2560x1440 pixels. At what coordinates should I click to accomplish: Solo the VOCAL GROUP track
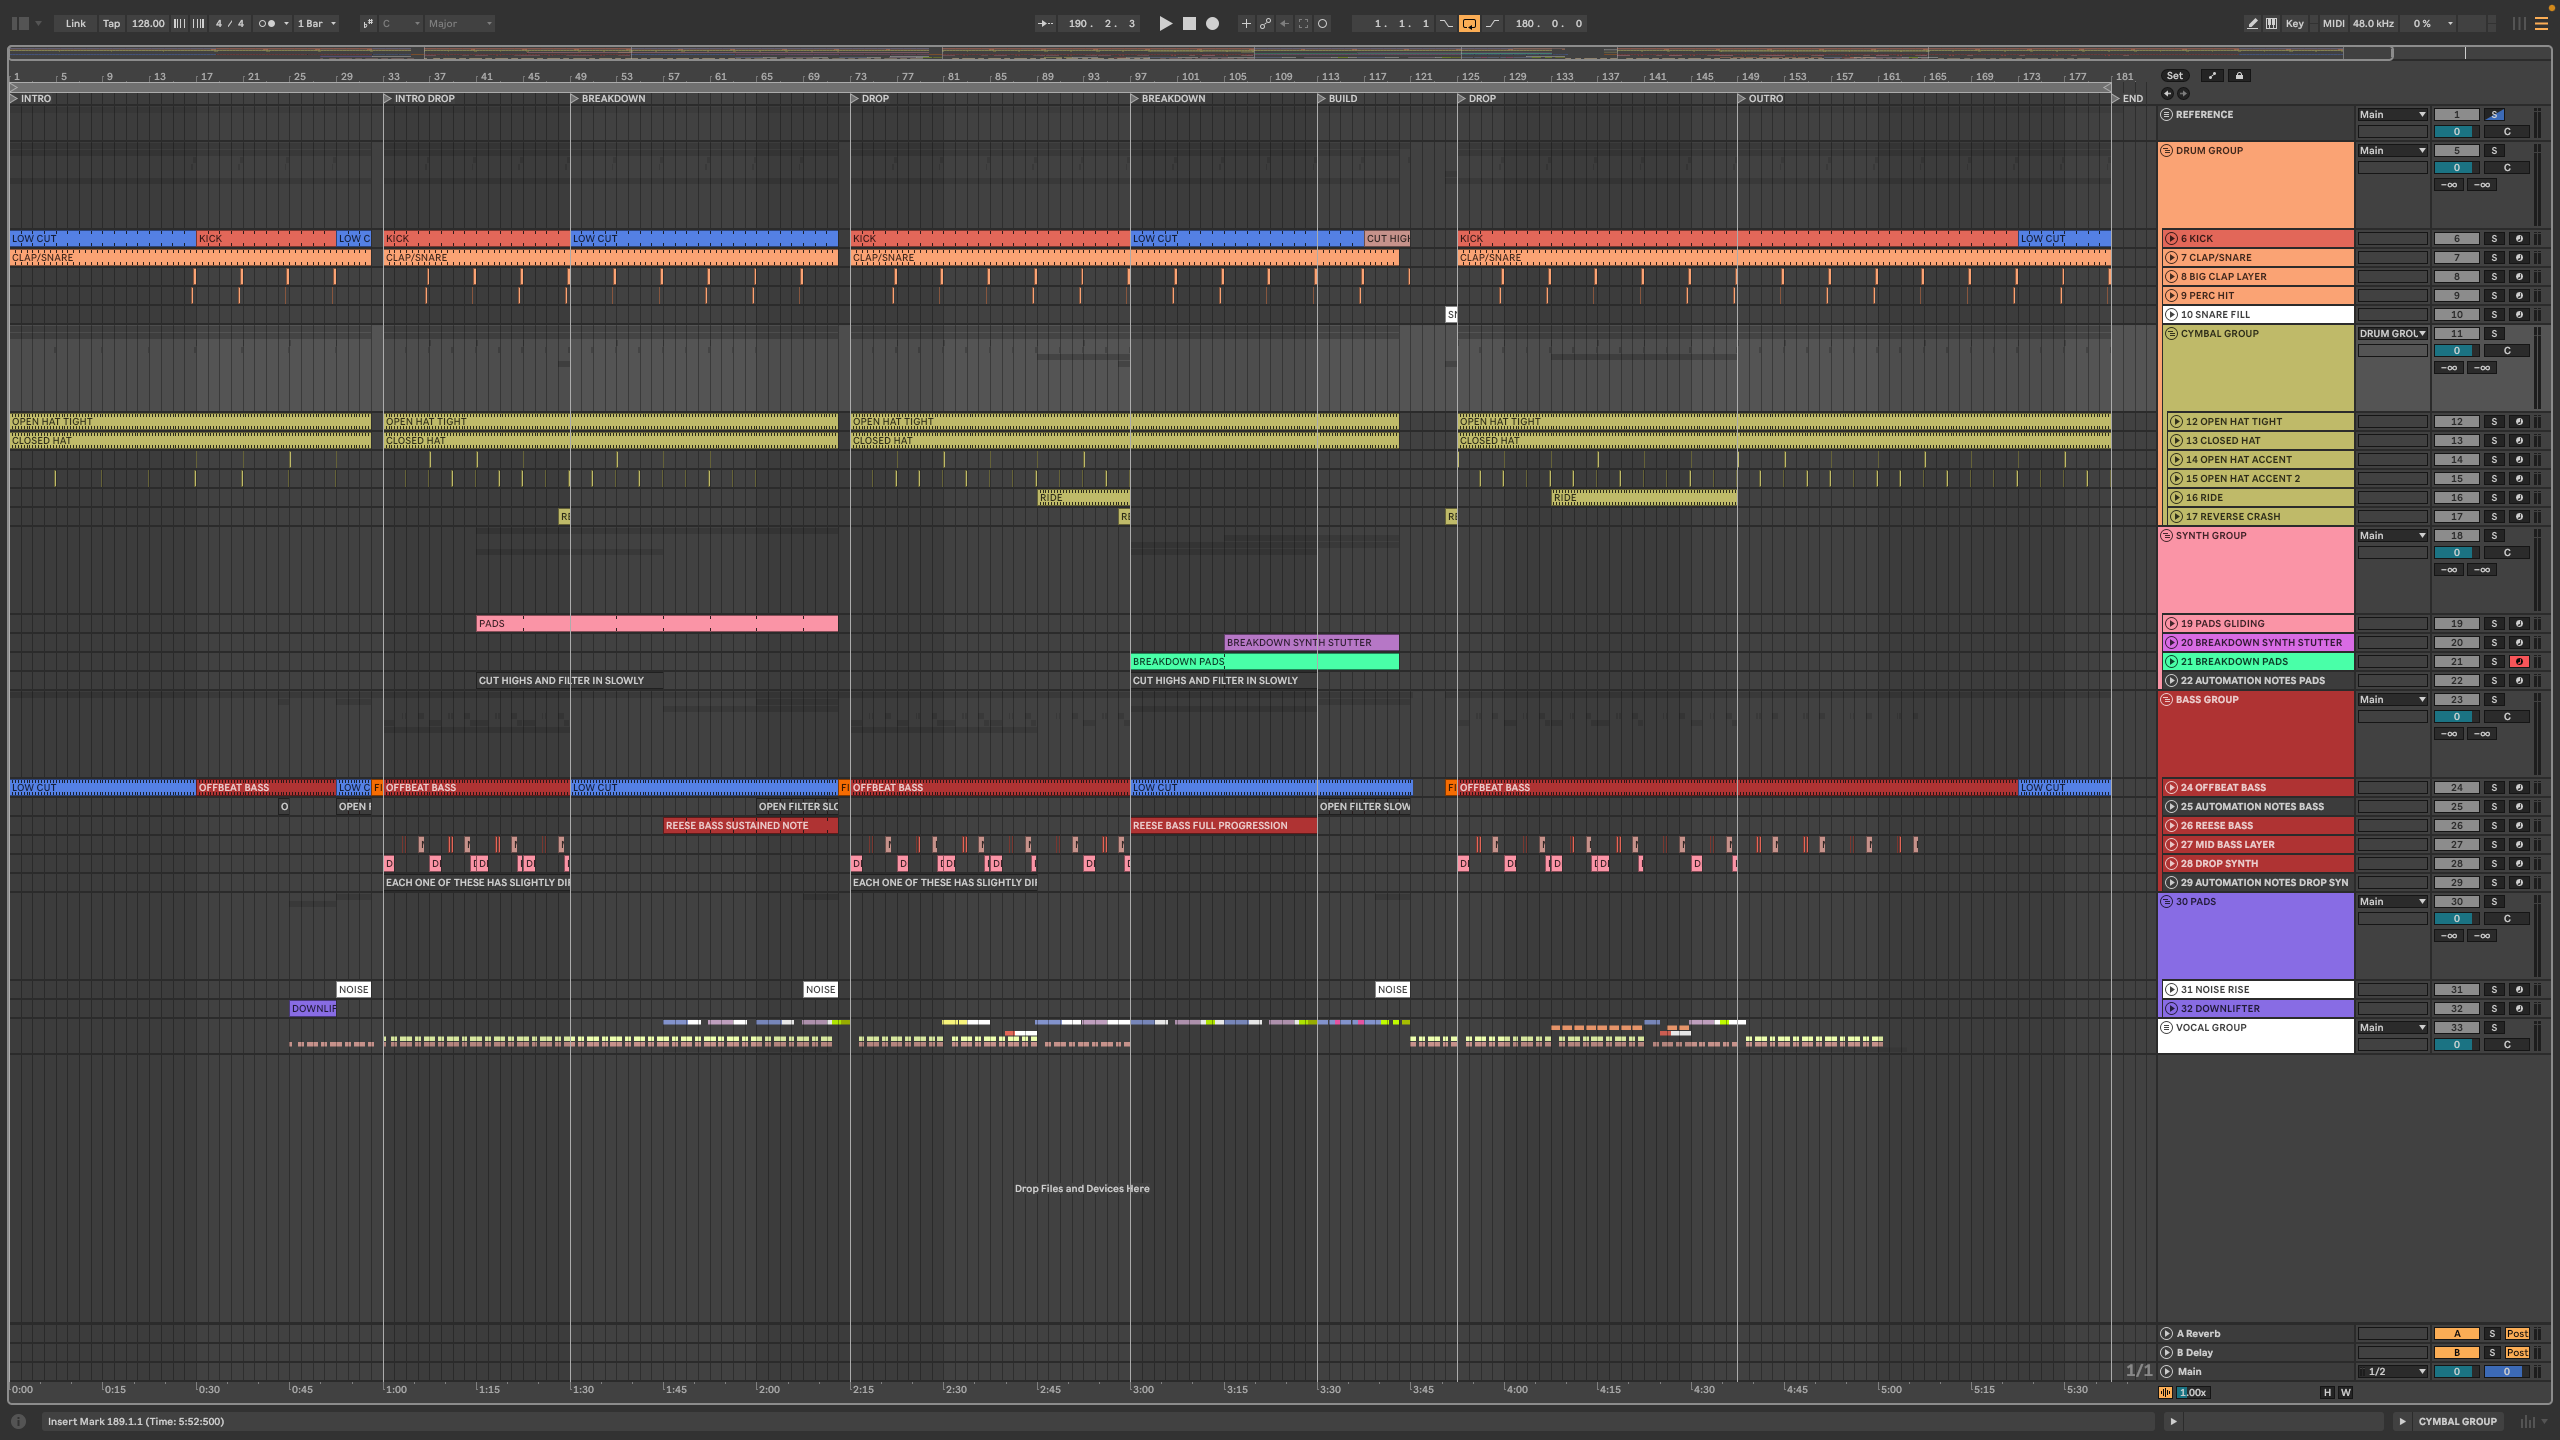[2494, 1028]
